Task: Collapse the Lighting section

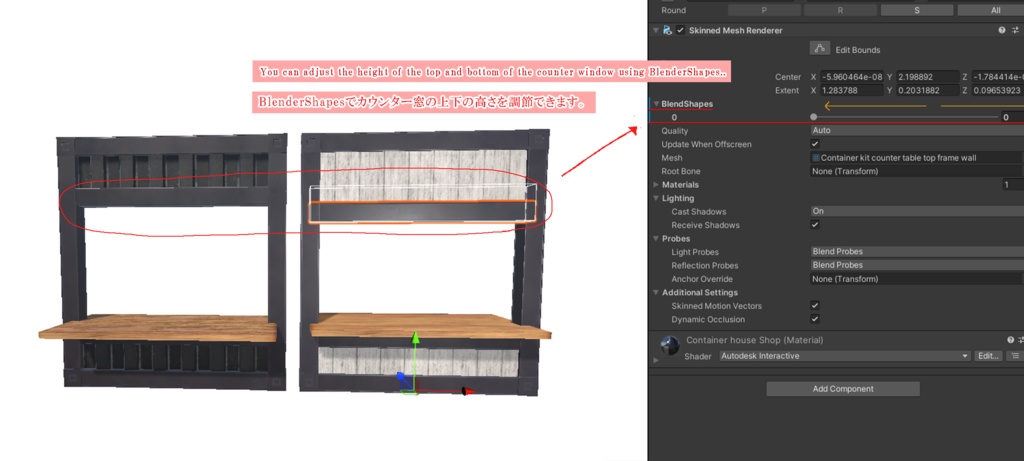Action: coord(656,199)
